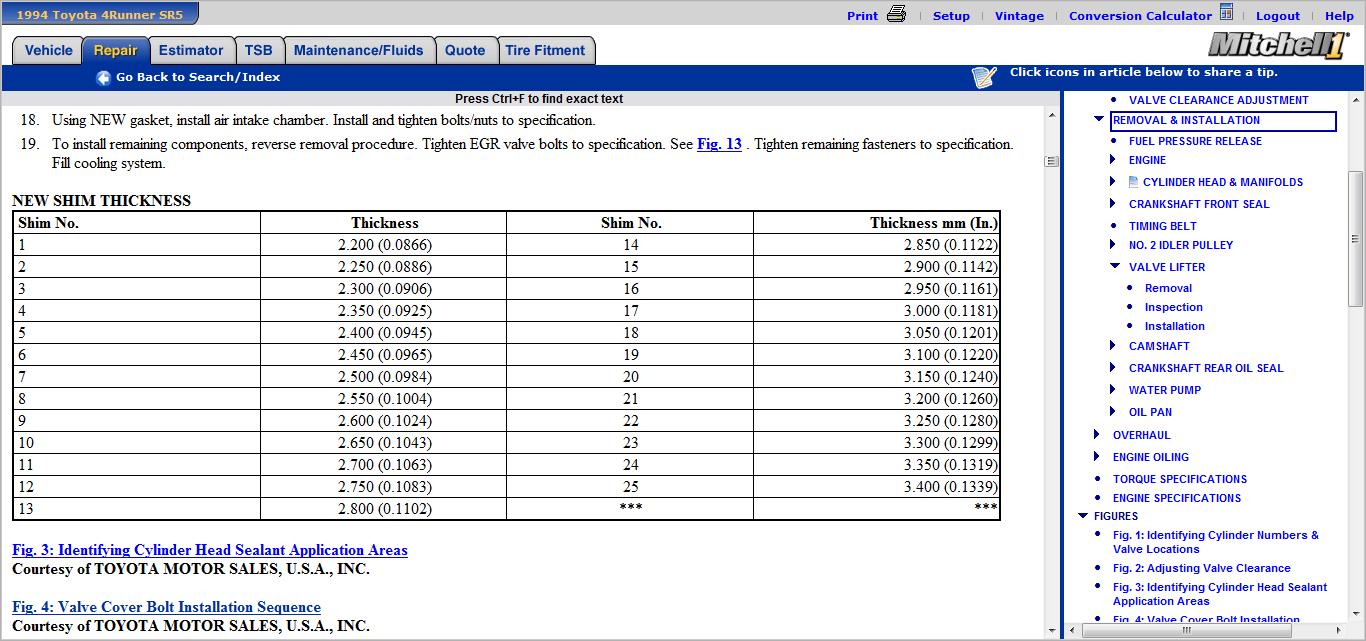Expand the Overhaul section
Screen dimensions: 1366x641
(x=1097, y=435)
